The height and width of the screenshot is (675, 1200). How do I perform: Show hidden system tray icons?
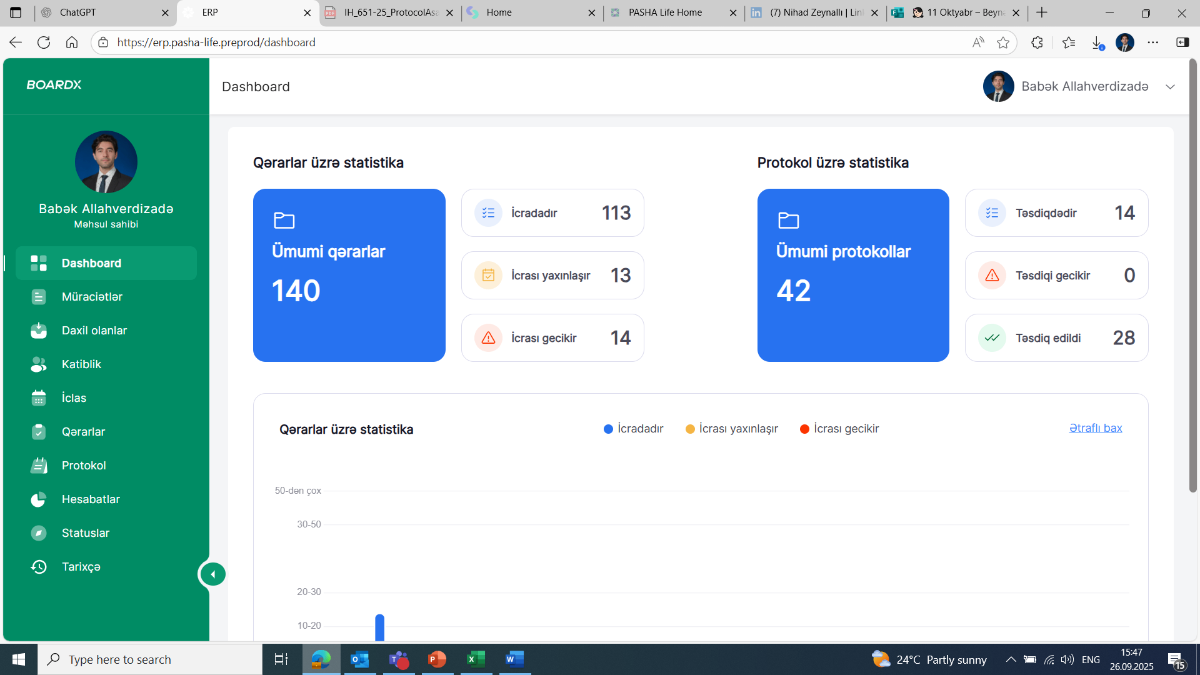(1010, 660)
